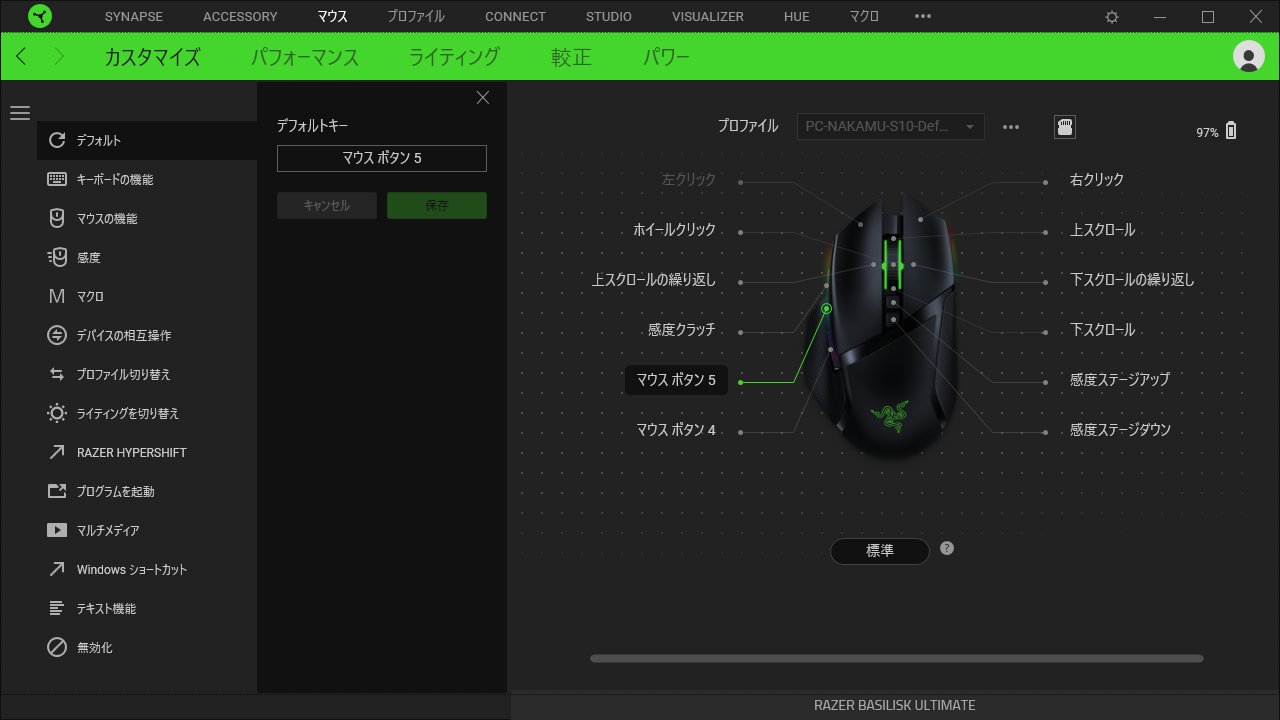
Task: Click the テキスト機能 lines icon
Action: pos(57,608)
